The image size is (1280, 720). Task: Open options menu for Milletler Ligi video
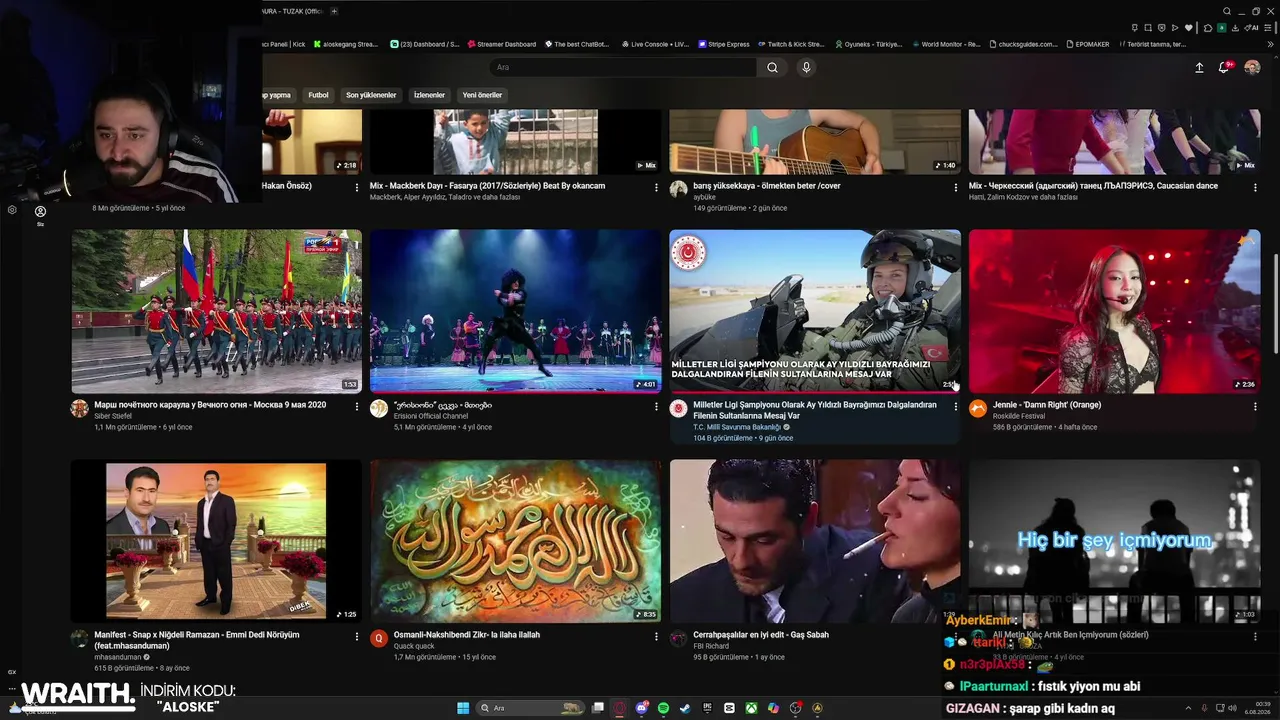[955, 406]
